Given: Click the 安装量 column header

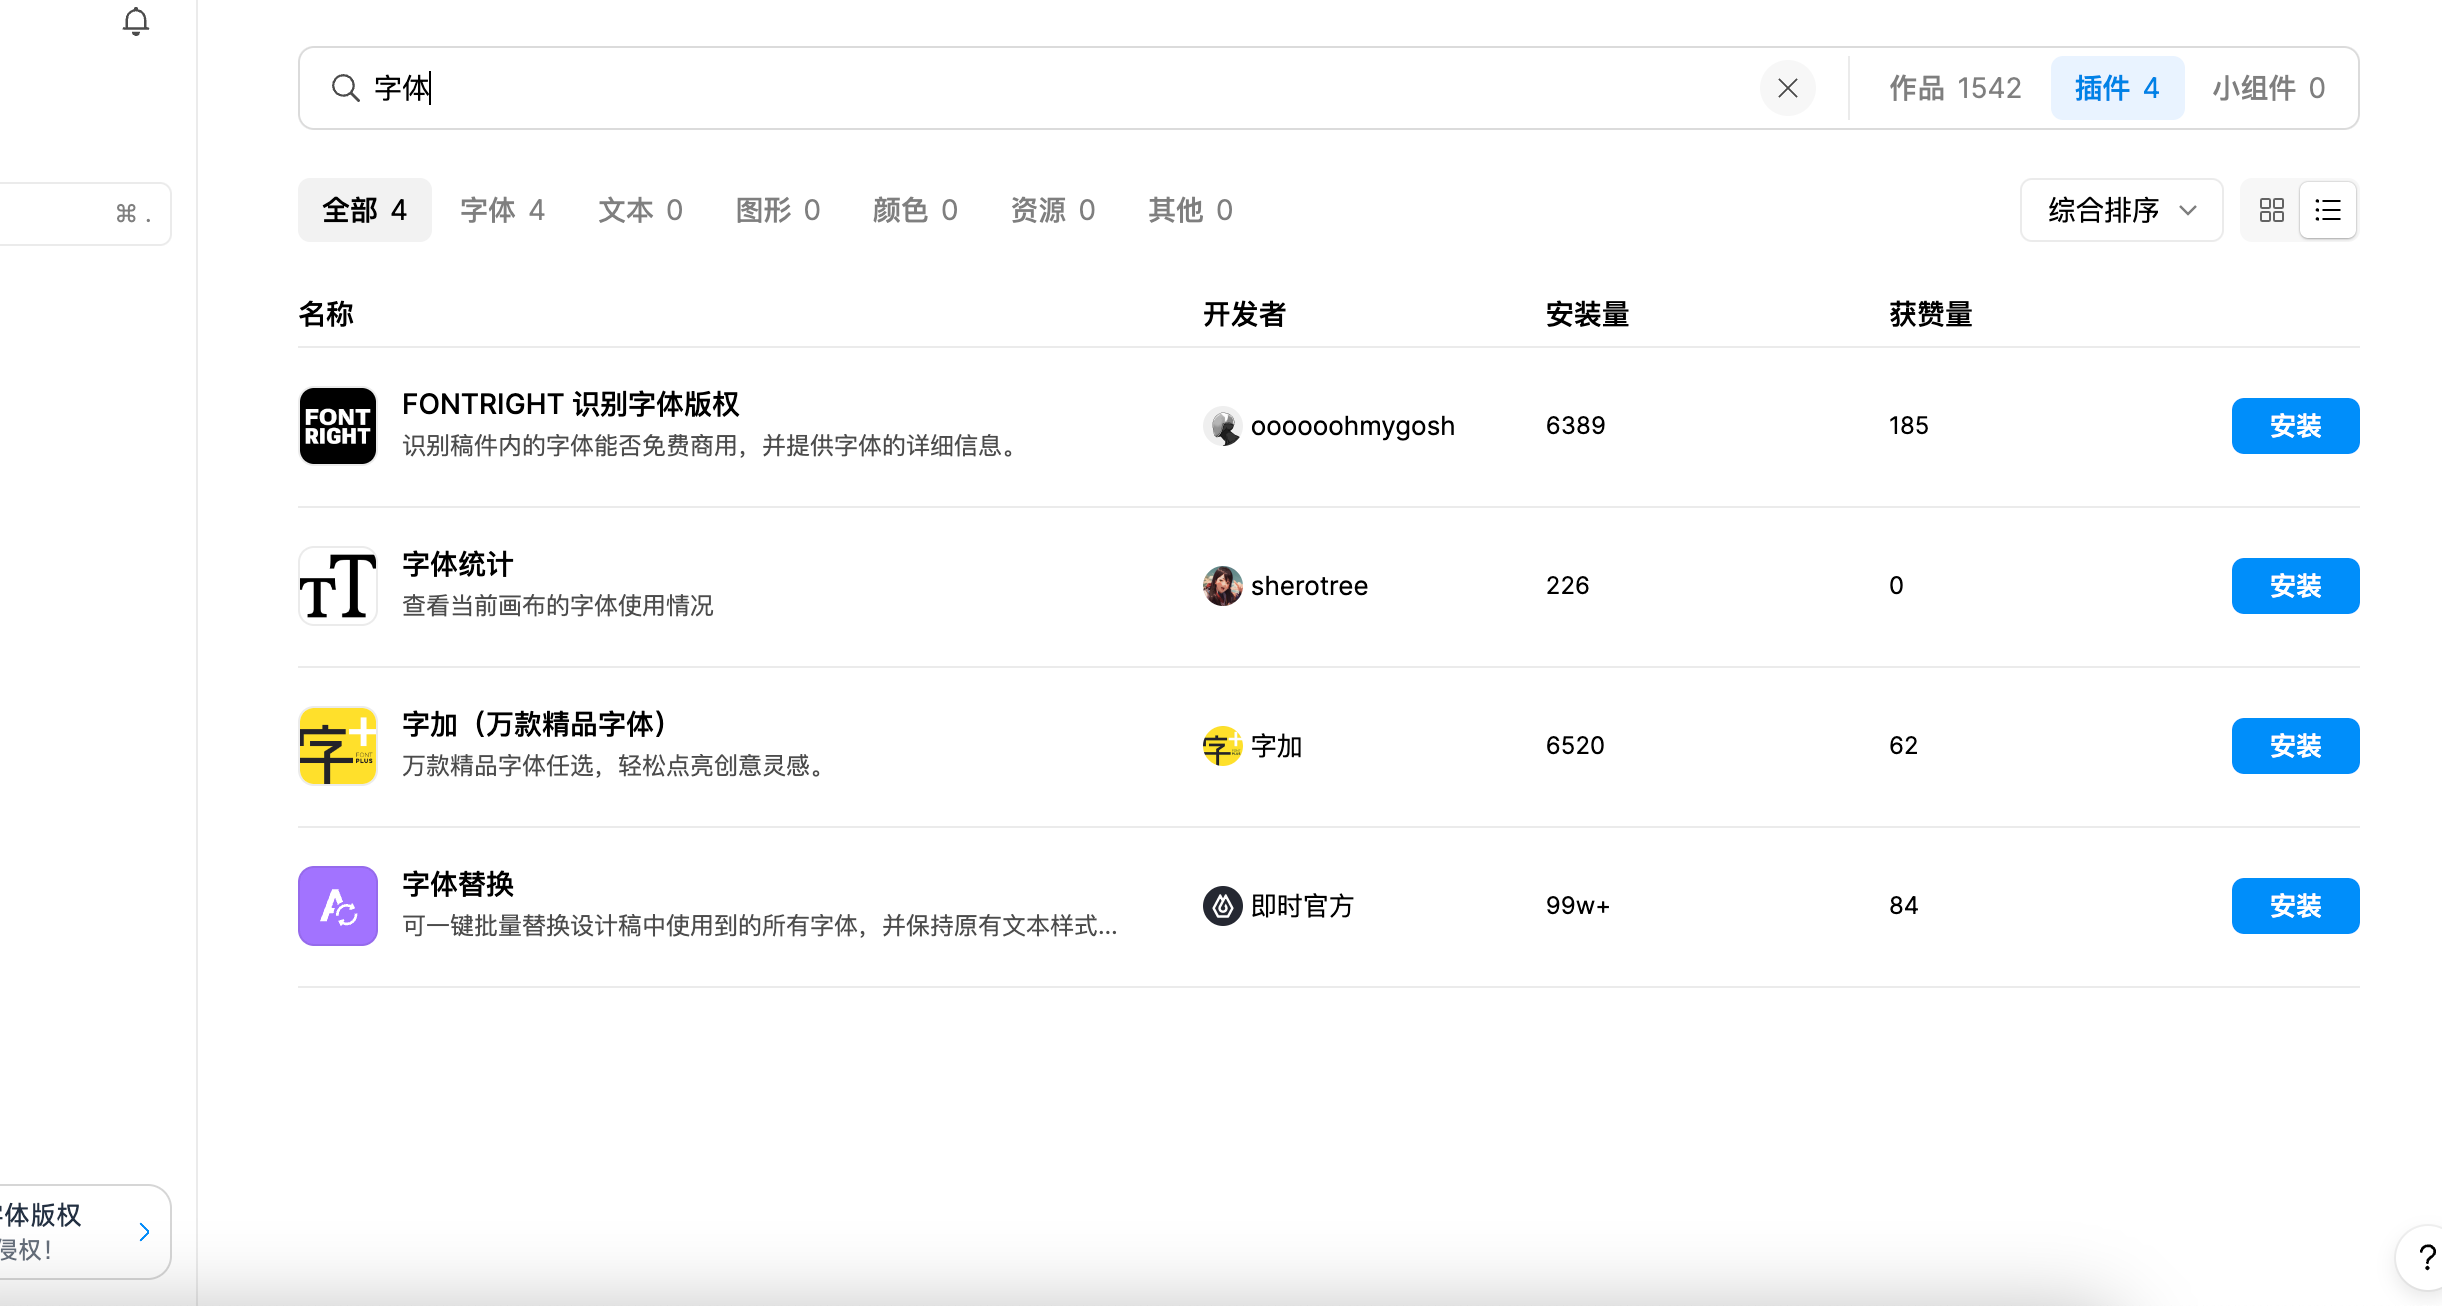Looking at the screenshot, I should pos(1587,314).
